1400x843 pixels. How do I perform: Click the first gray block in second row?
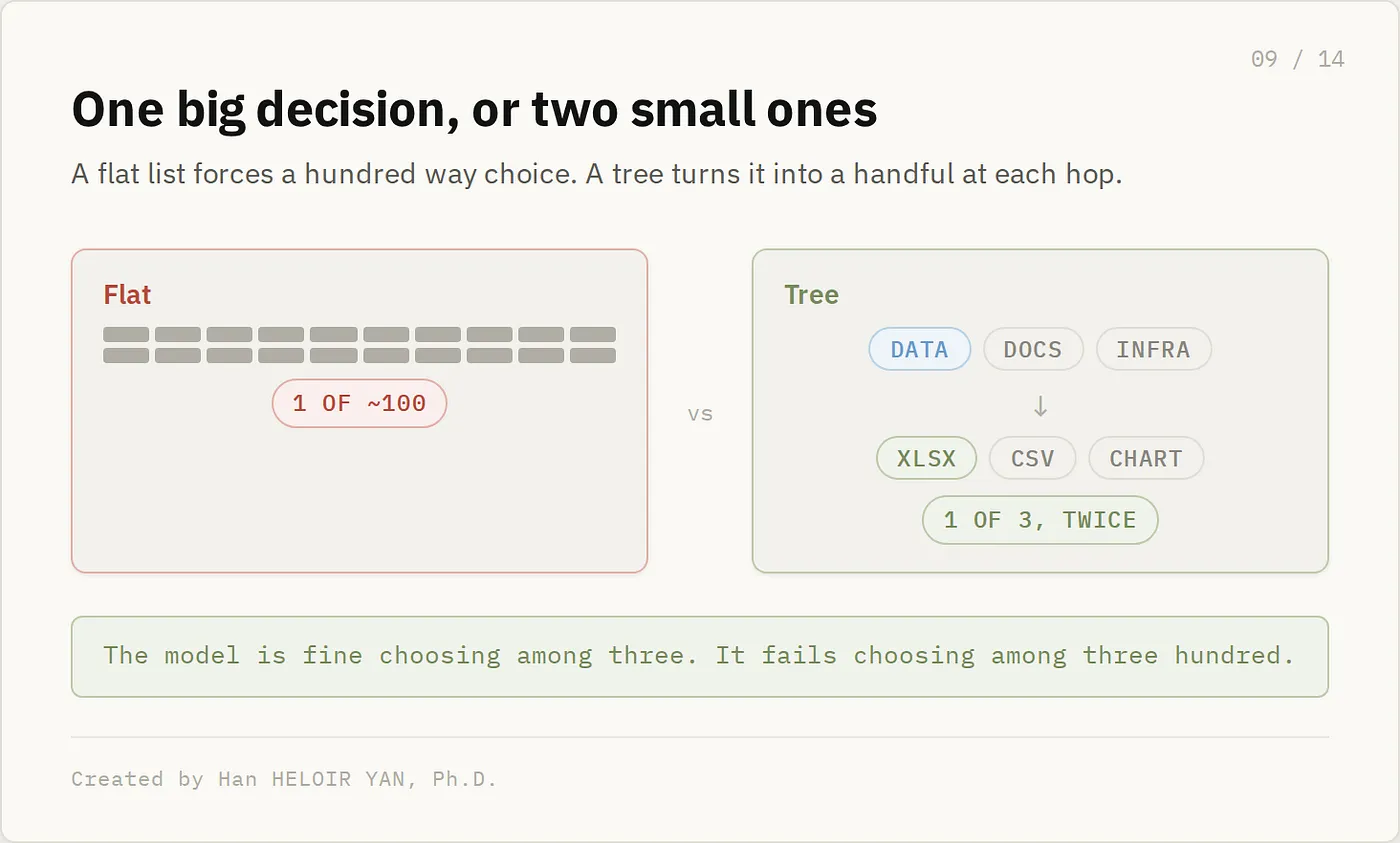126,355
